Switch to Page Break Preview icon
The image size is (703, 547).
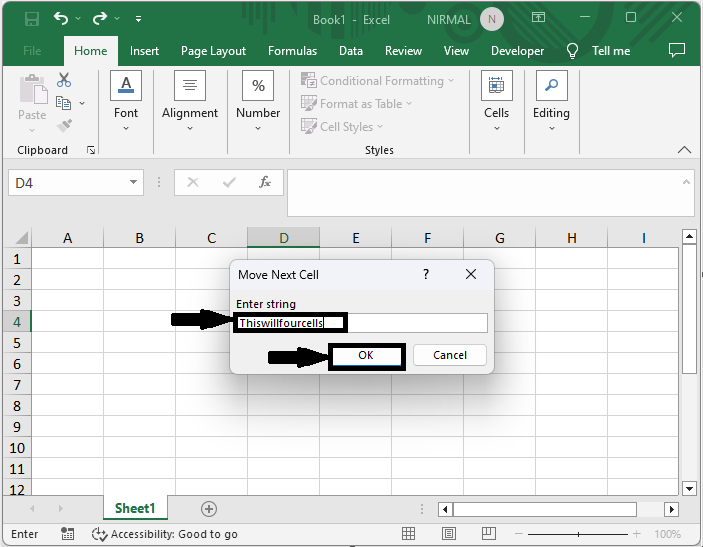[488, 534]
